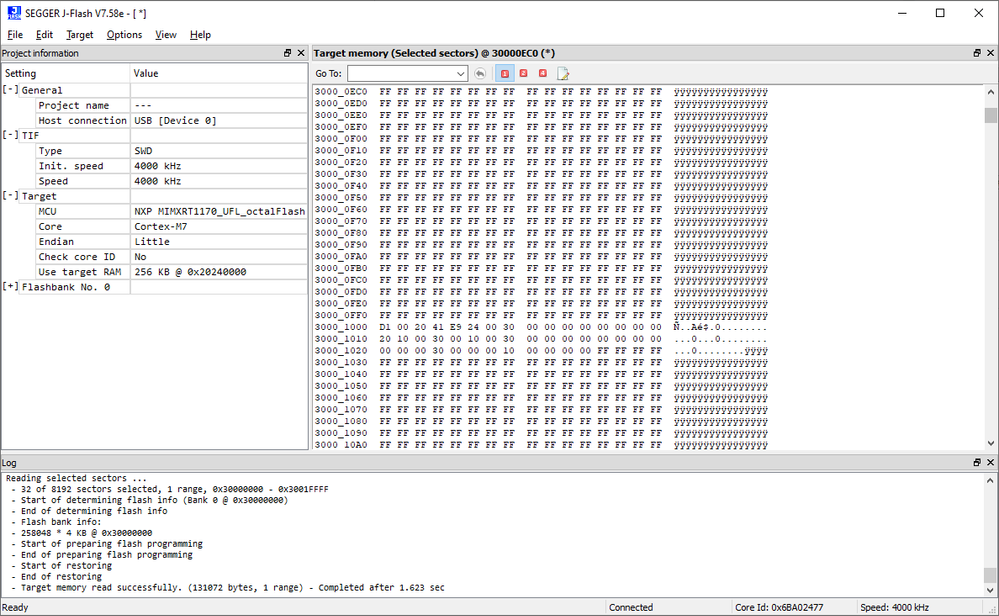Collapse the TIF section

[10, 135]
